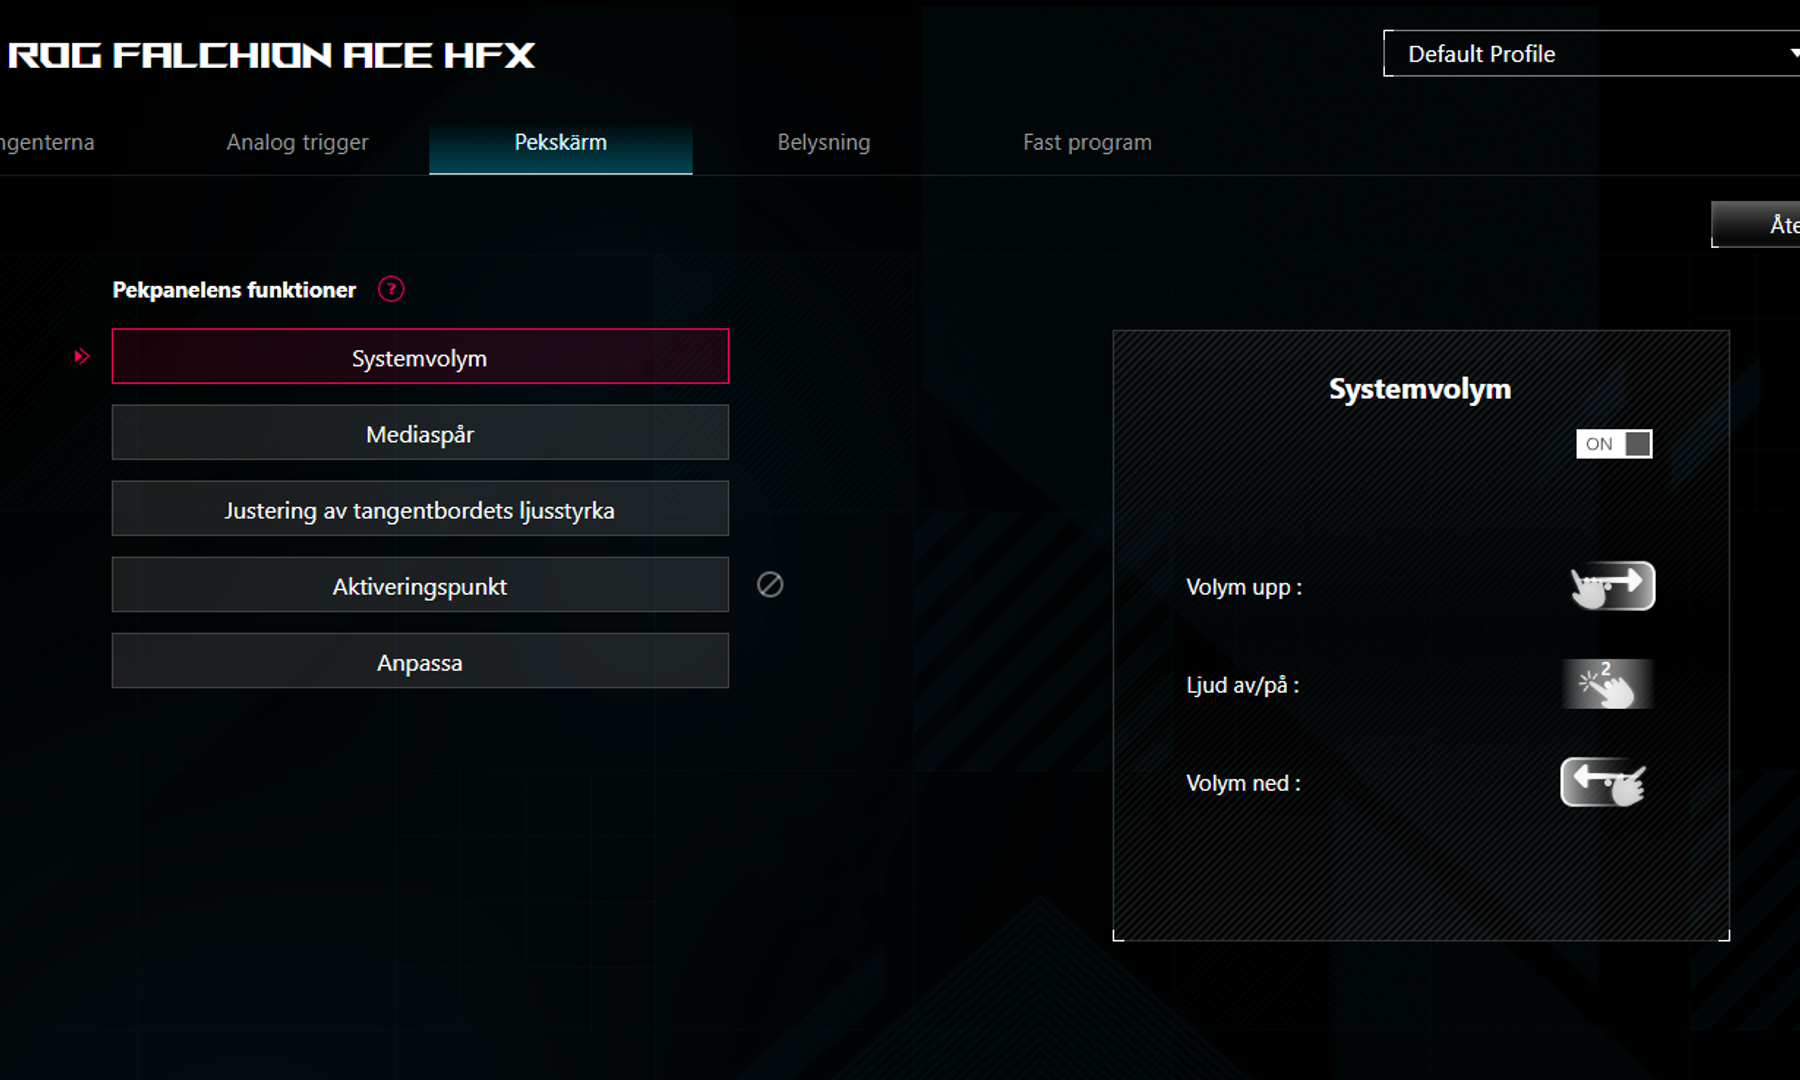Open the partially visible tab ending in 'ngenterna'
This screenshot has width=1800, height=1080.
click(48, 142)
